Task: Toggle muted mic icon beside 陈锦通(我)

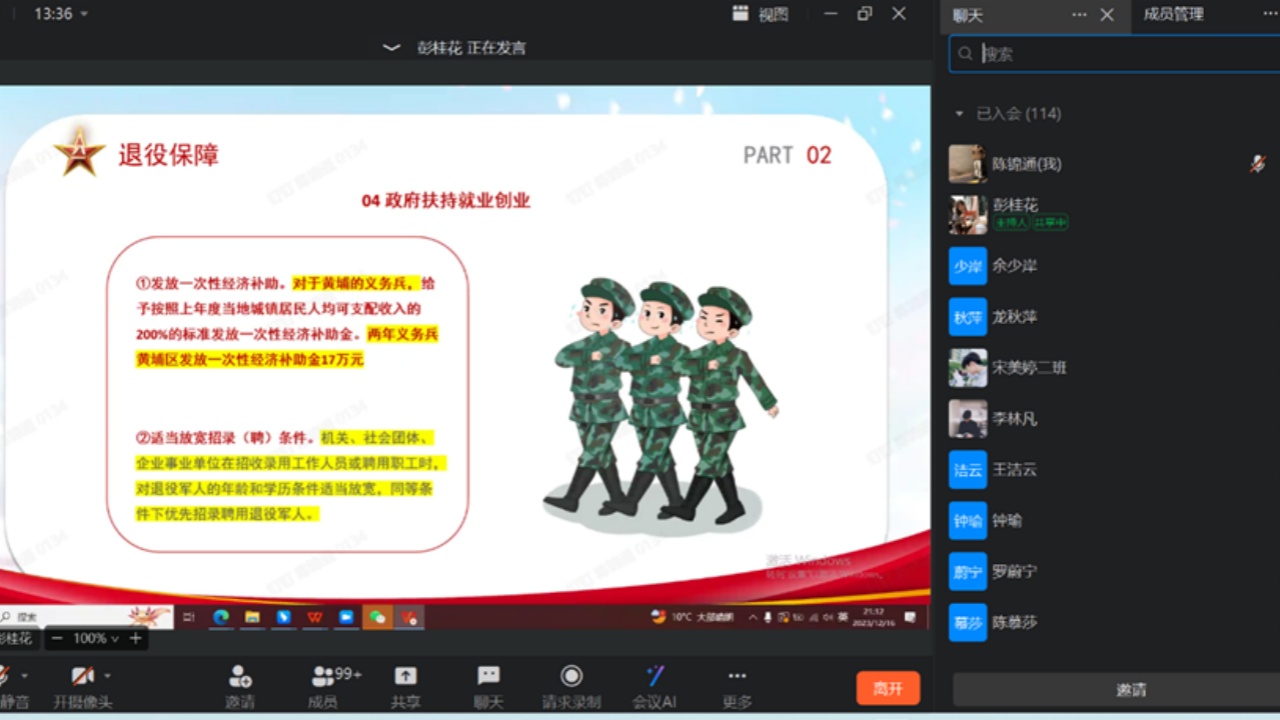Action: [x=1257, y=164]
